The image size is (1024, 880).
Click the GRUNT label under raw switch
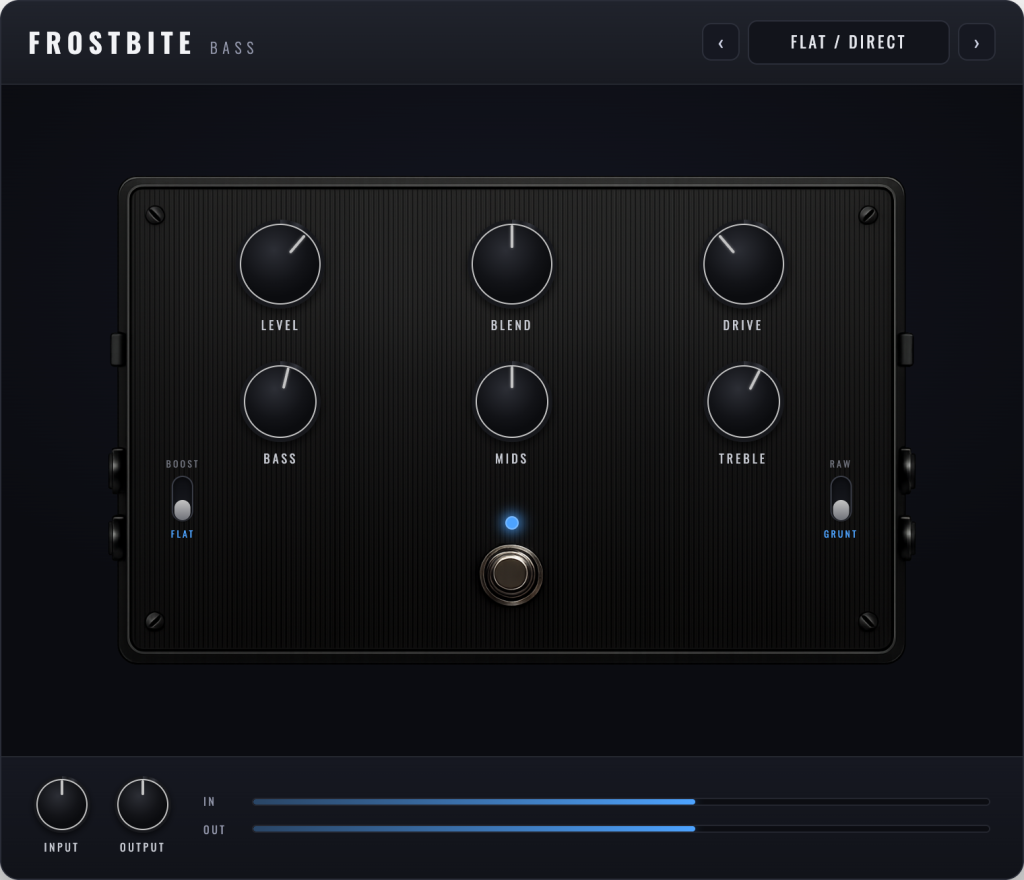click(840, 534)
